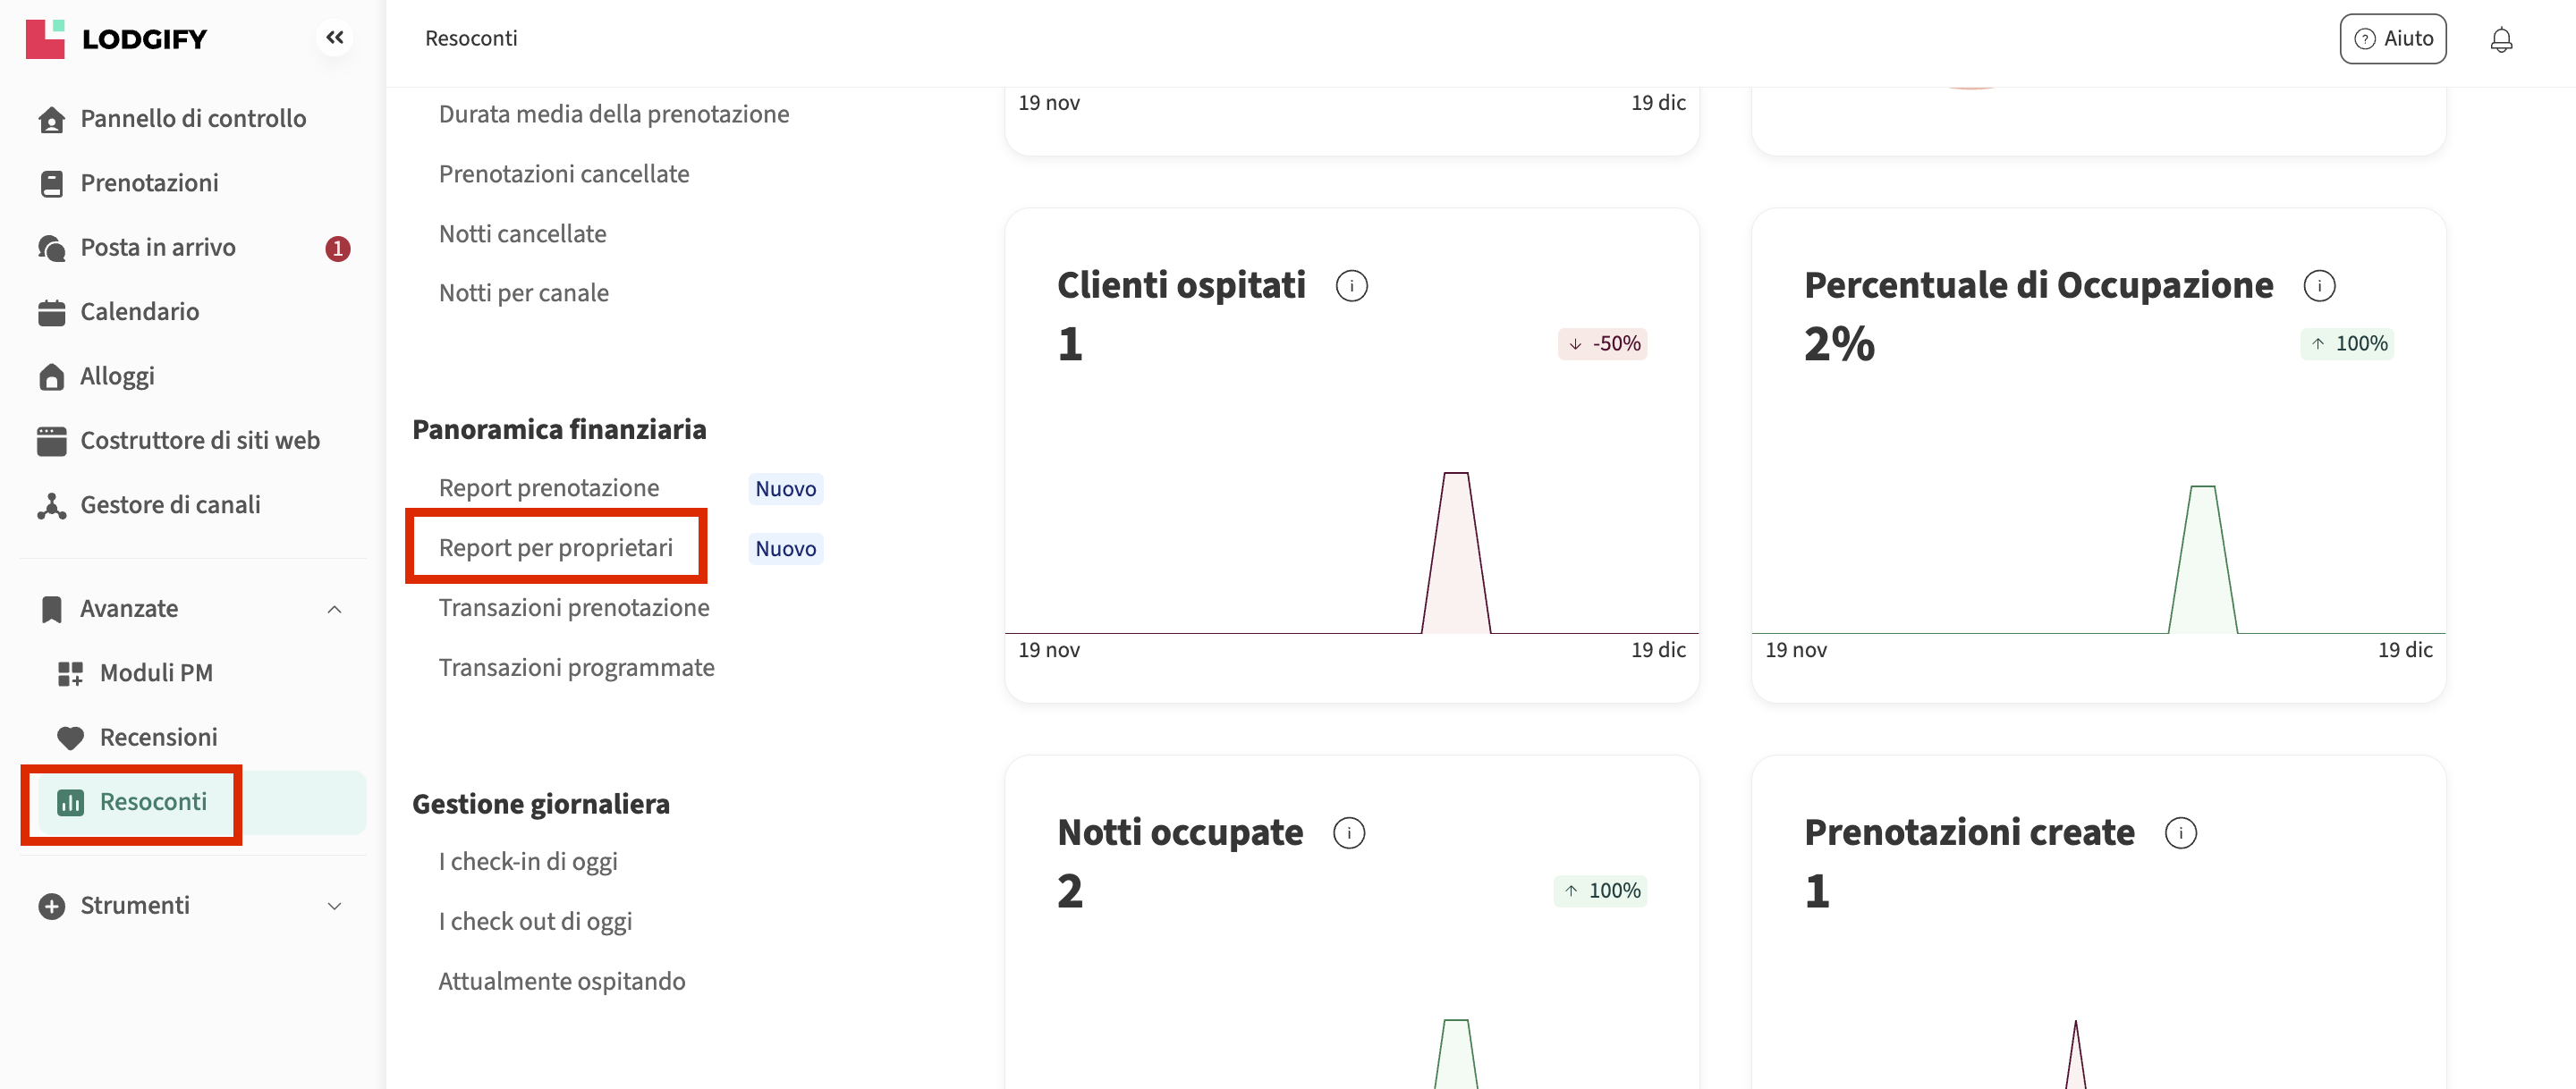Click info icon beside Notti occupate
The image size is (2576, 1089).
point(1349,833)
